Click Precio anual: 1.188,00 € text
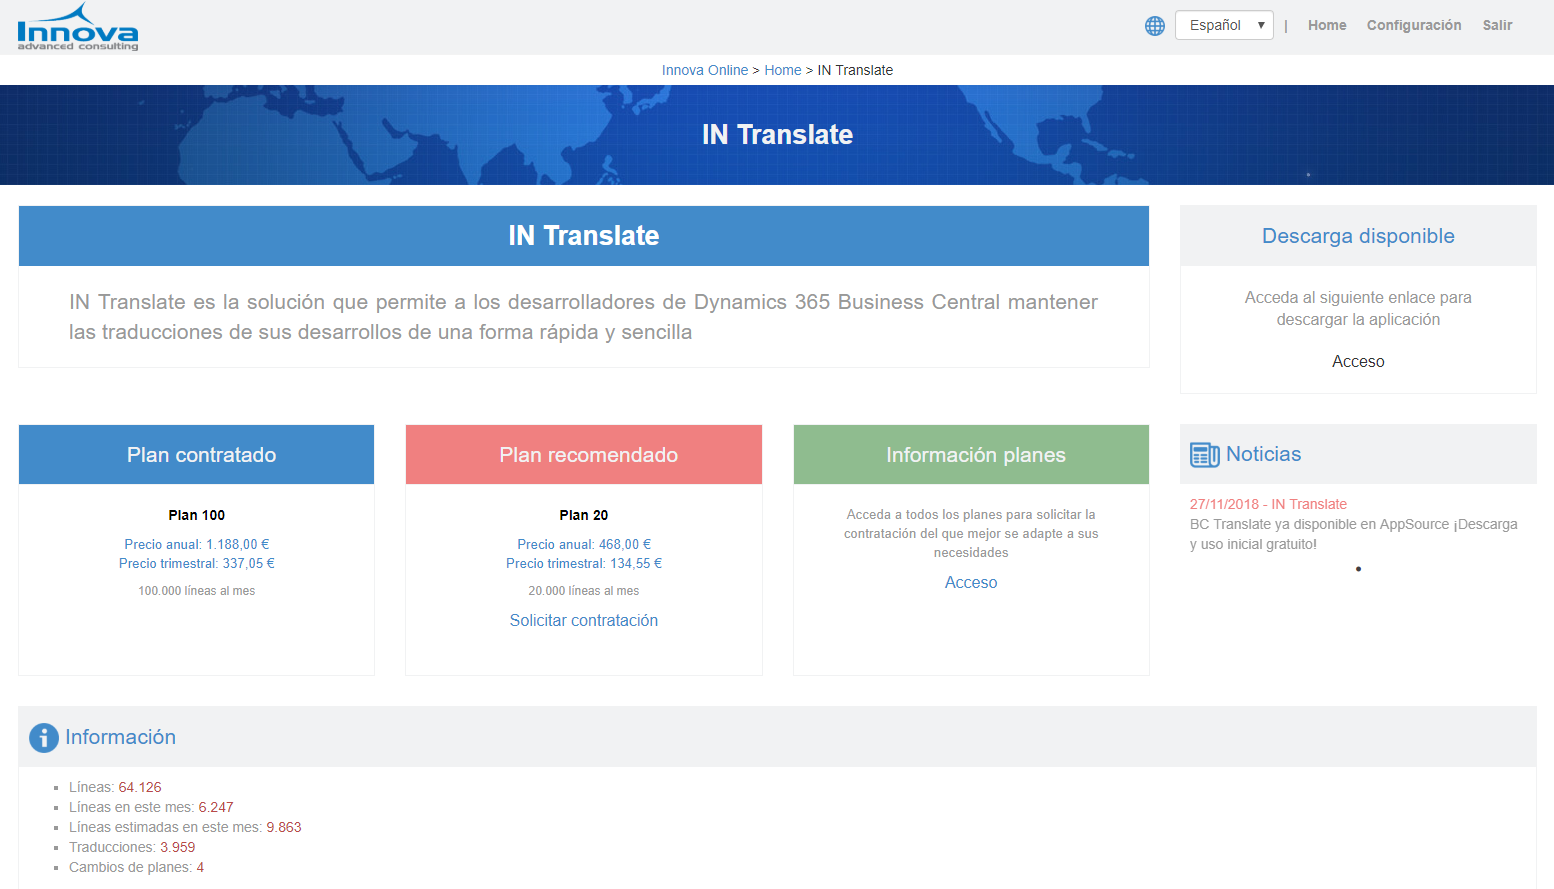 point(197,544)
